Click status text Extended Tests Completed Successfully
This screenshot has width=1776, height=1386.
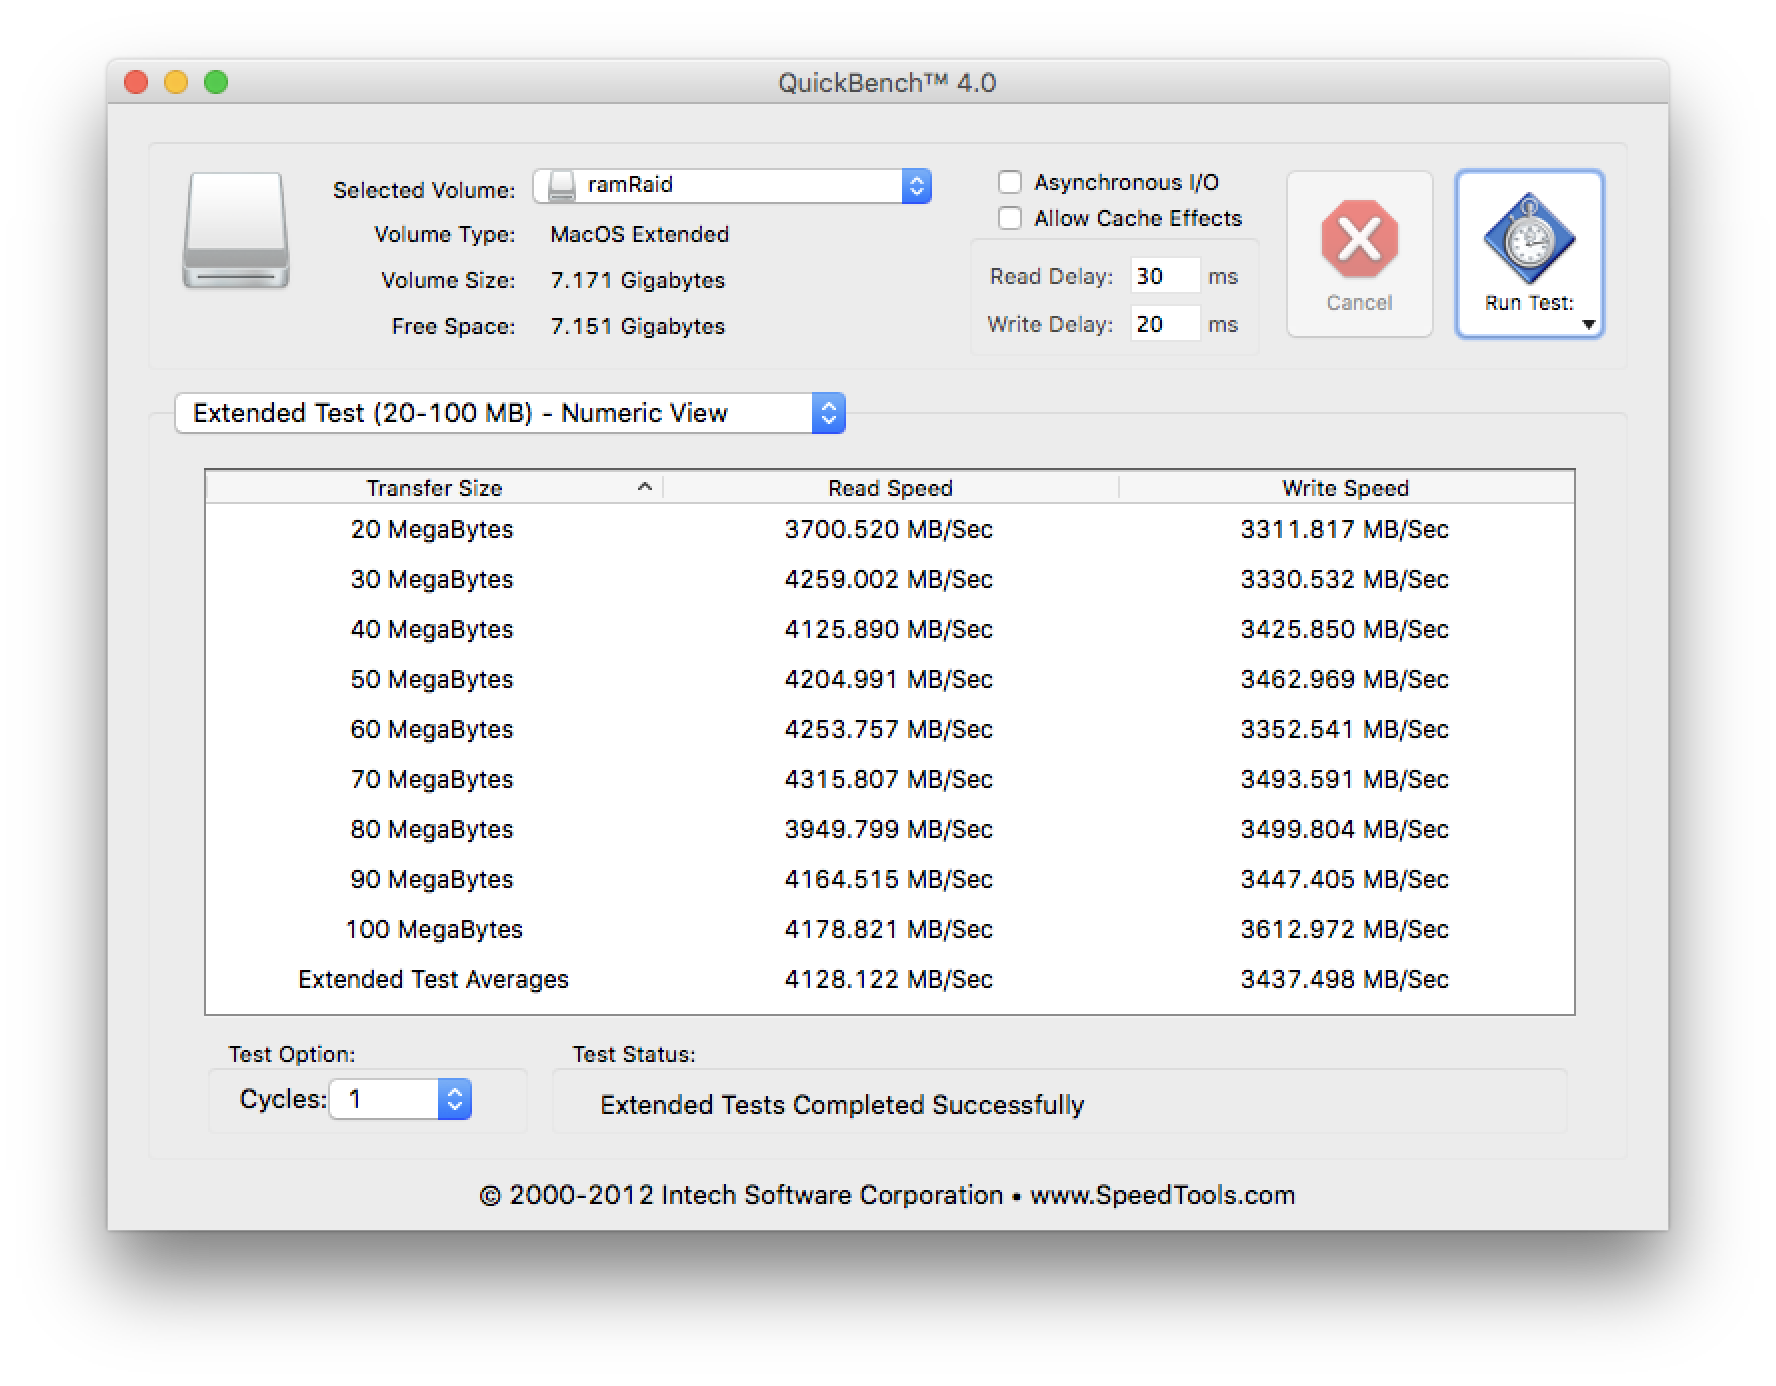[x=842, y=1105]
